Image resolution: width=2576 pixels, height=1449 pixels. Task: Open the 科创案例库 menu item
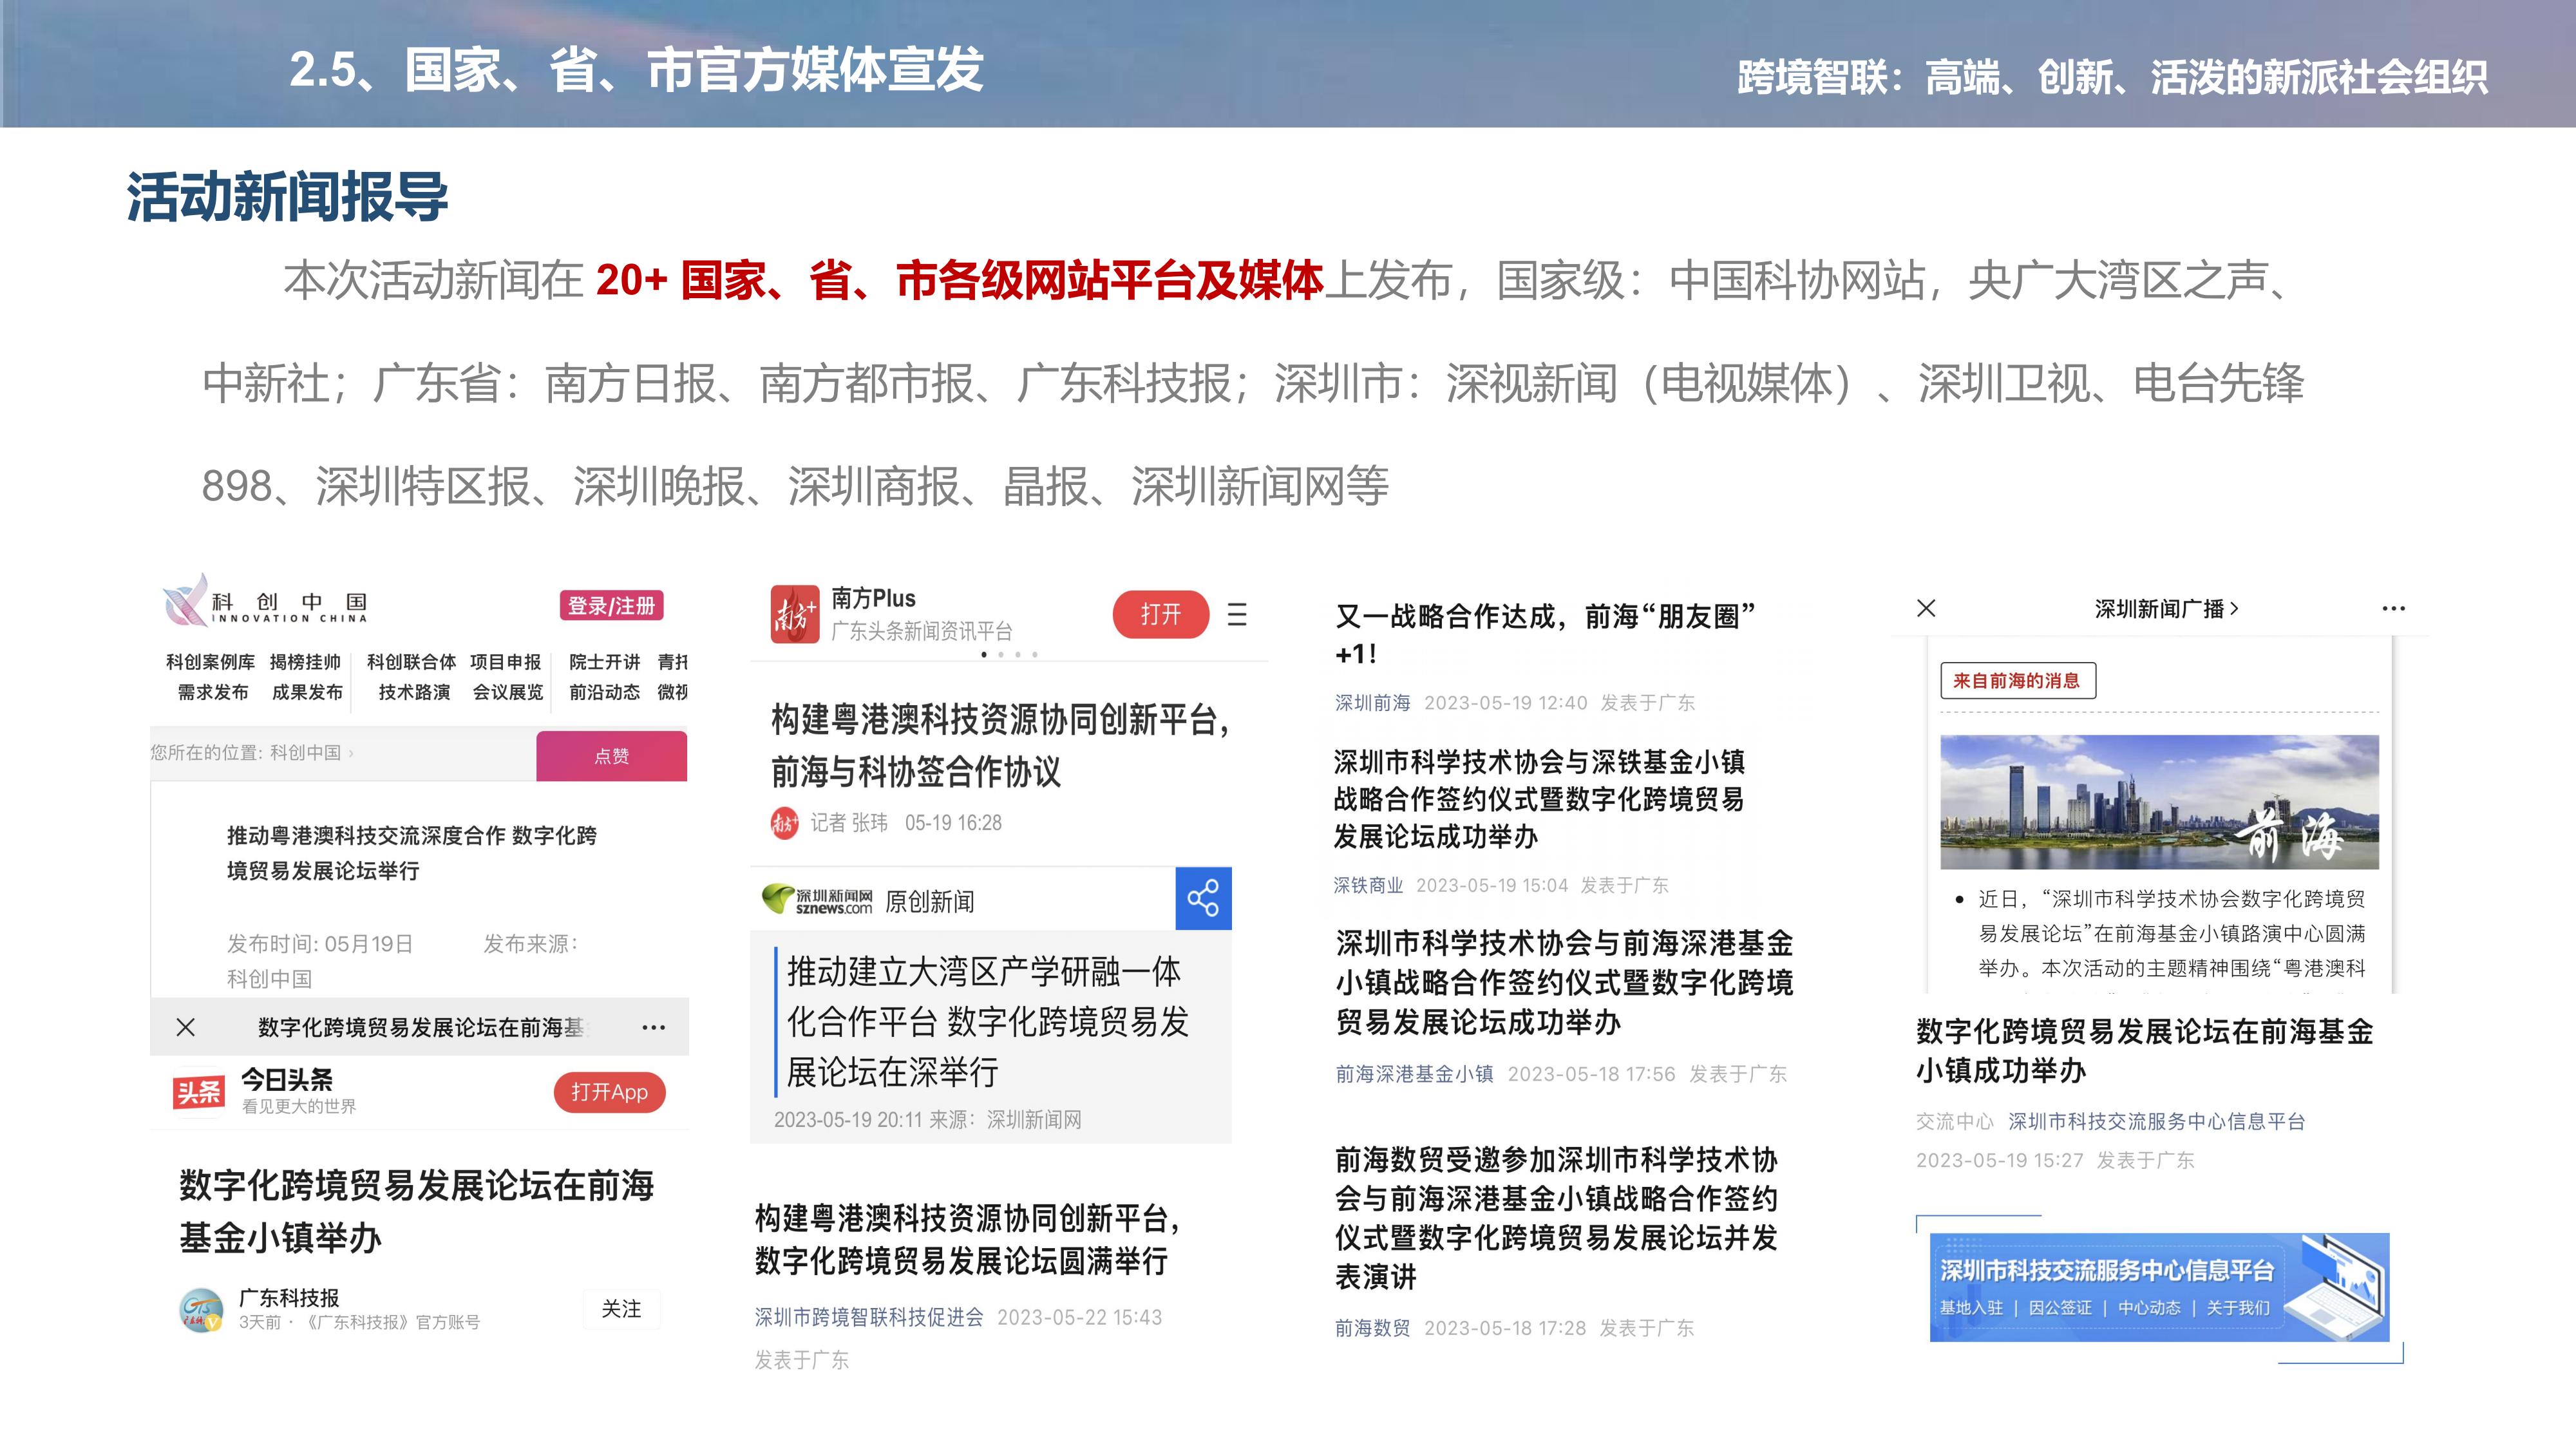pyautogui.click(x=210, y=662)
